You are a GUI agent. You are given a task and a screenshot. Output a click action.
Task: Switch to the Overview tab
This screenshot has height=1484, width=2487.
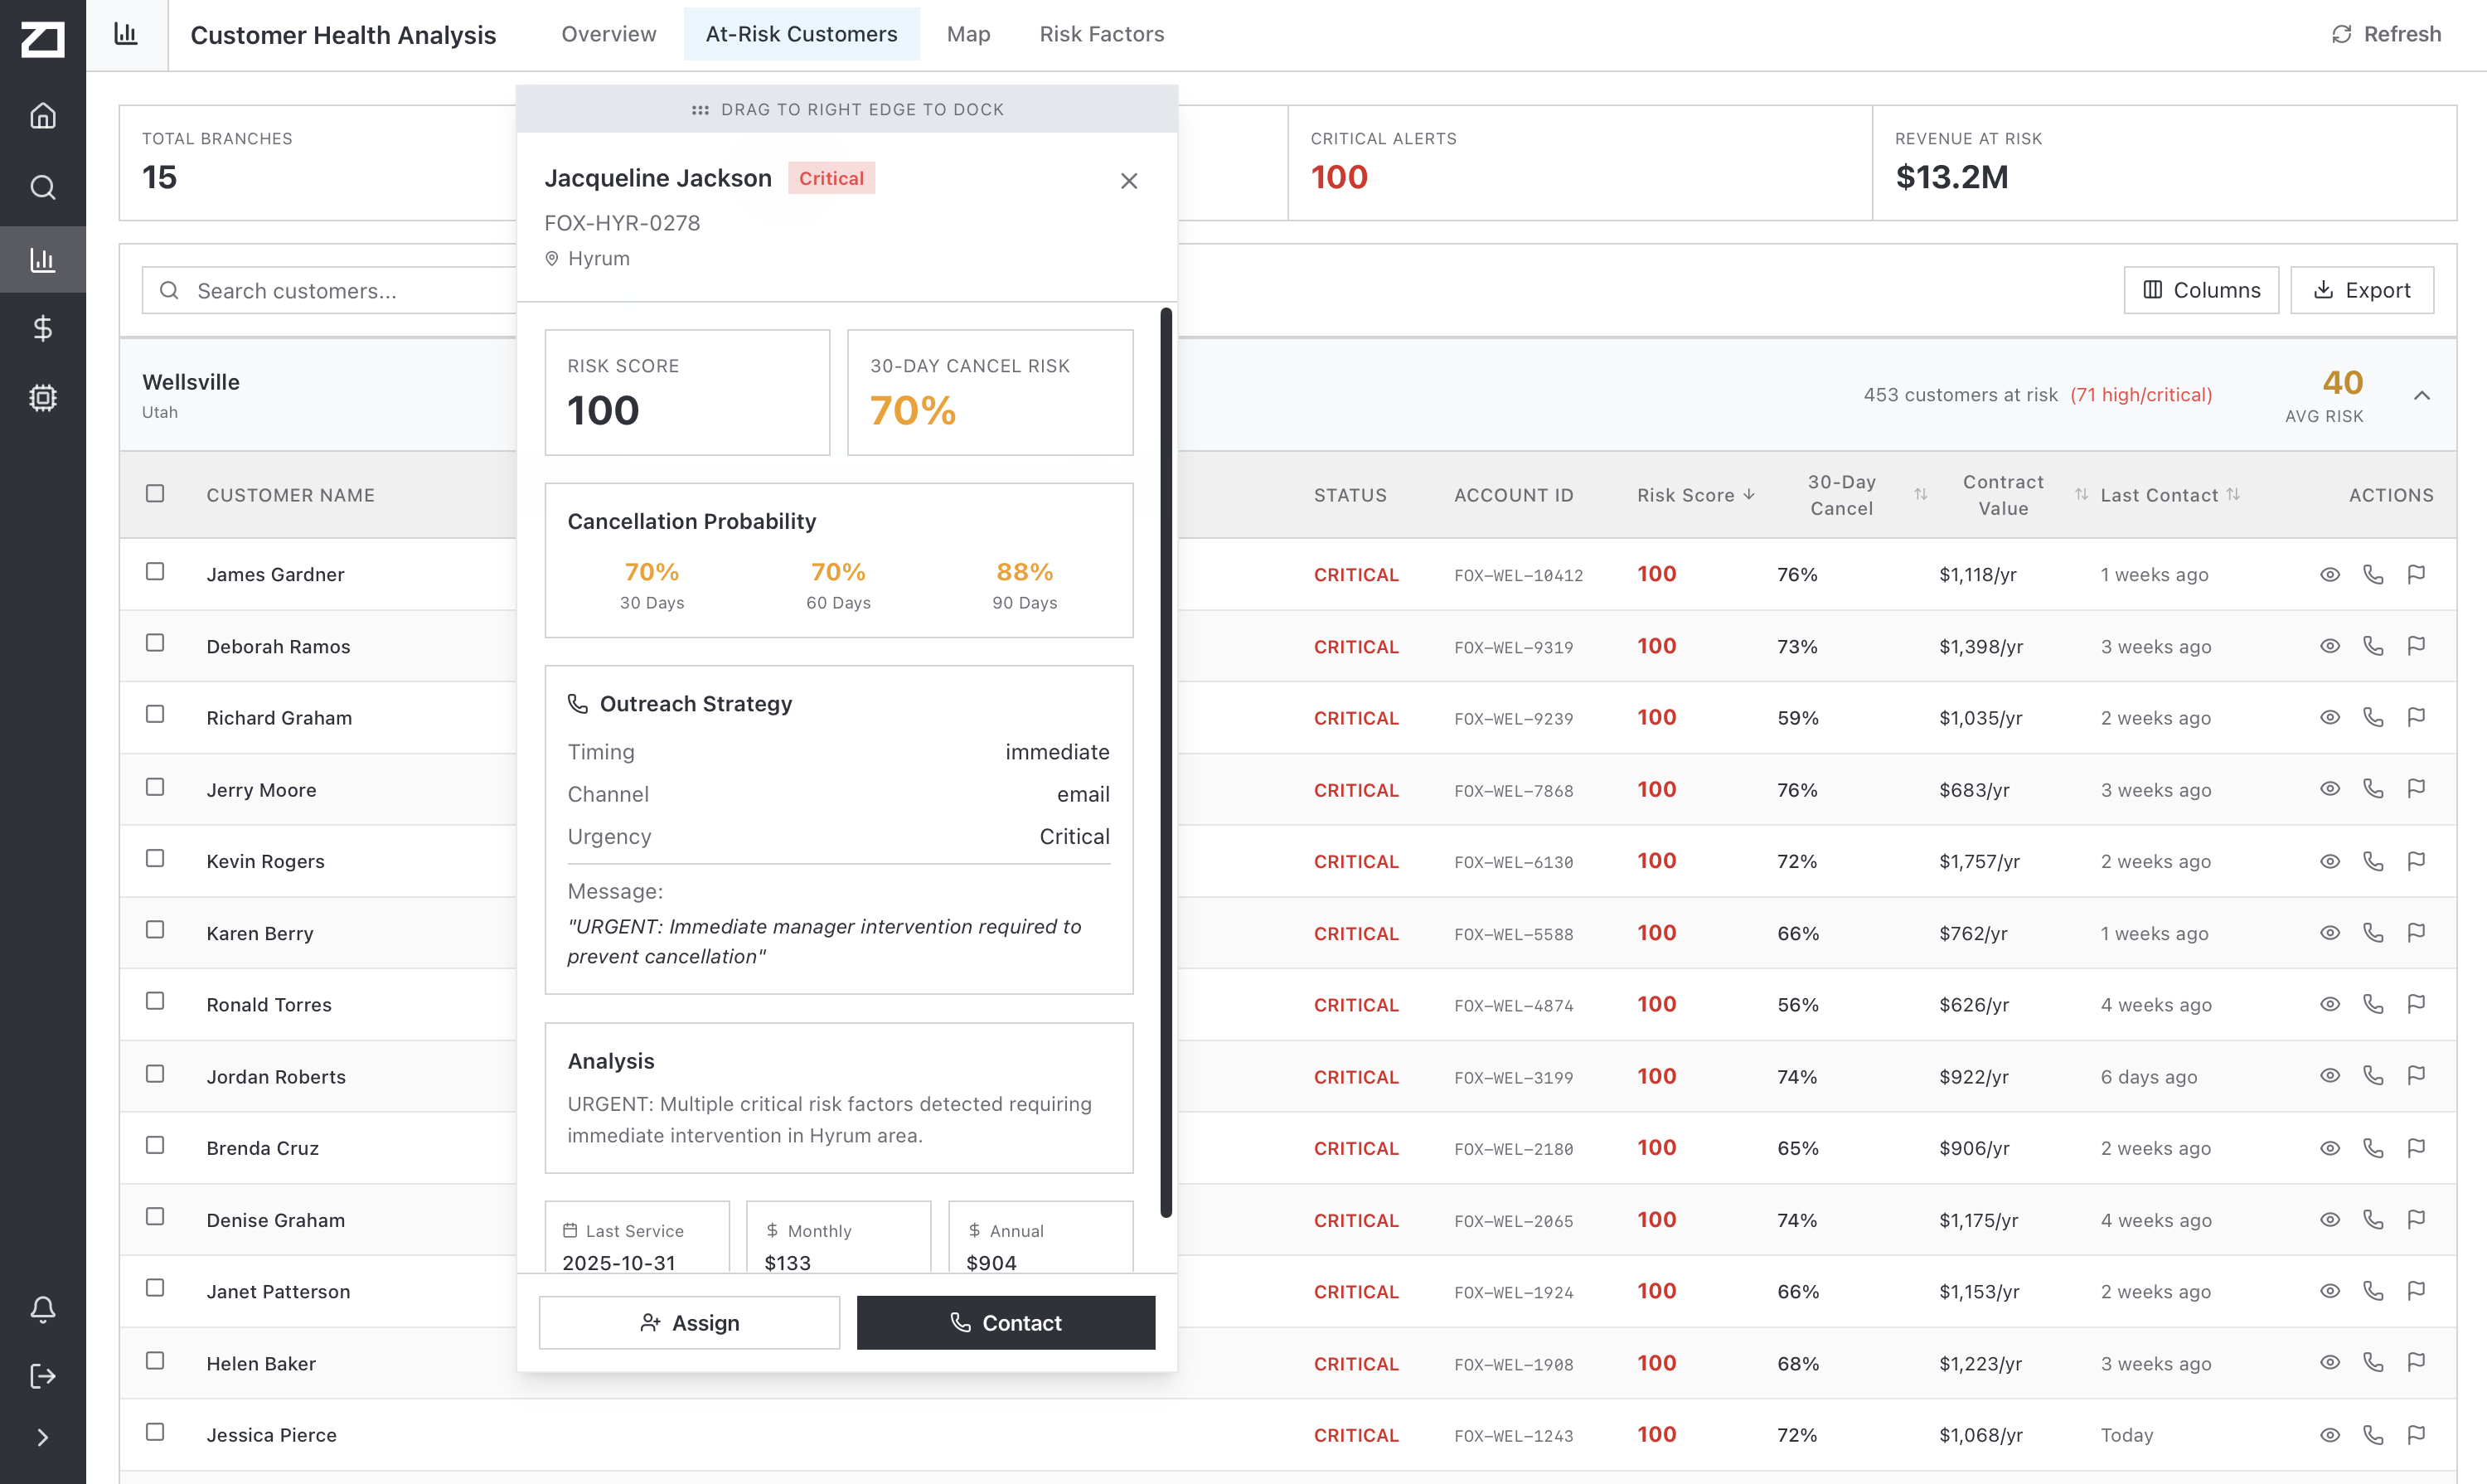click(x=608, y=33)
